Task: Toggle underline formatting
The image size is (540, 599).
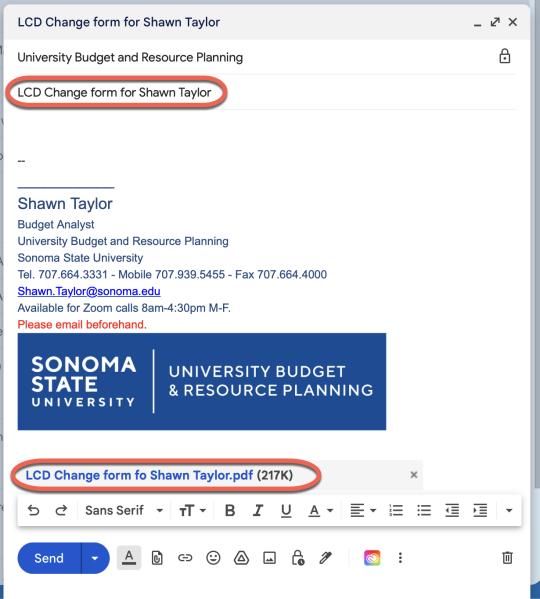Action: [286, 510]
